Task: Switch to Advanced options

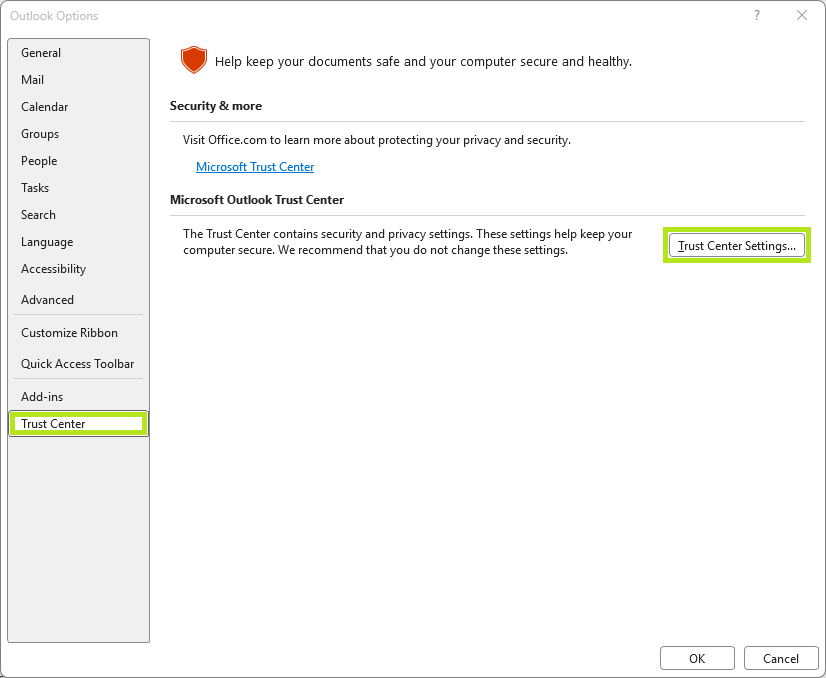Action: (x=48, y=300)
